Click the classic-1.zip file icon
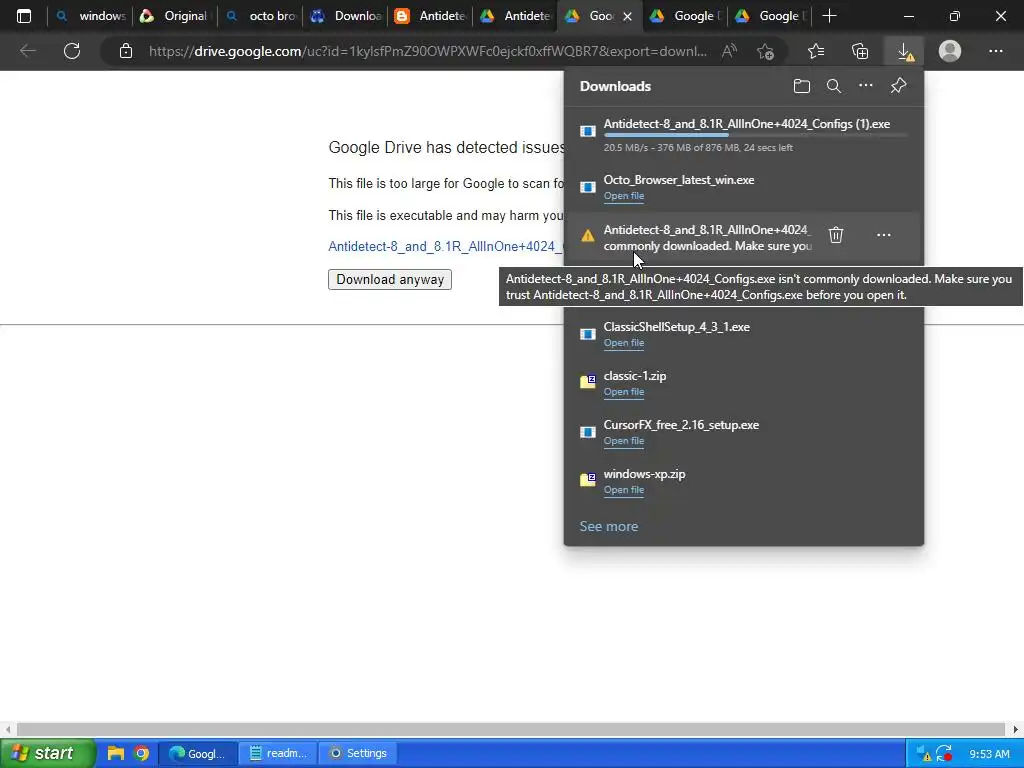This screenshot has width=1024, height=768. tap(588, 382)
